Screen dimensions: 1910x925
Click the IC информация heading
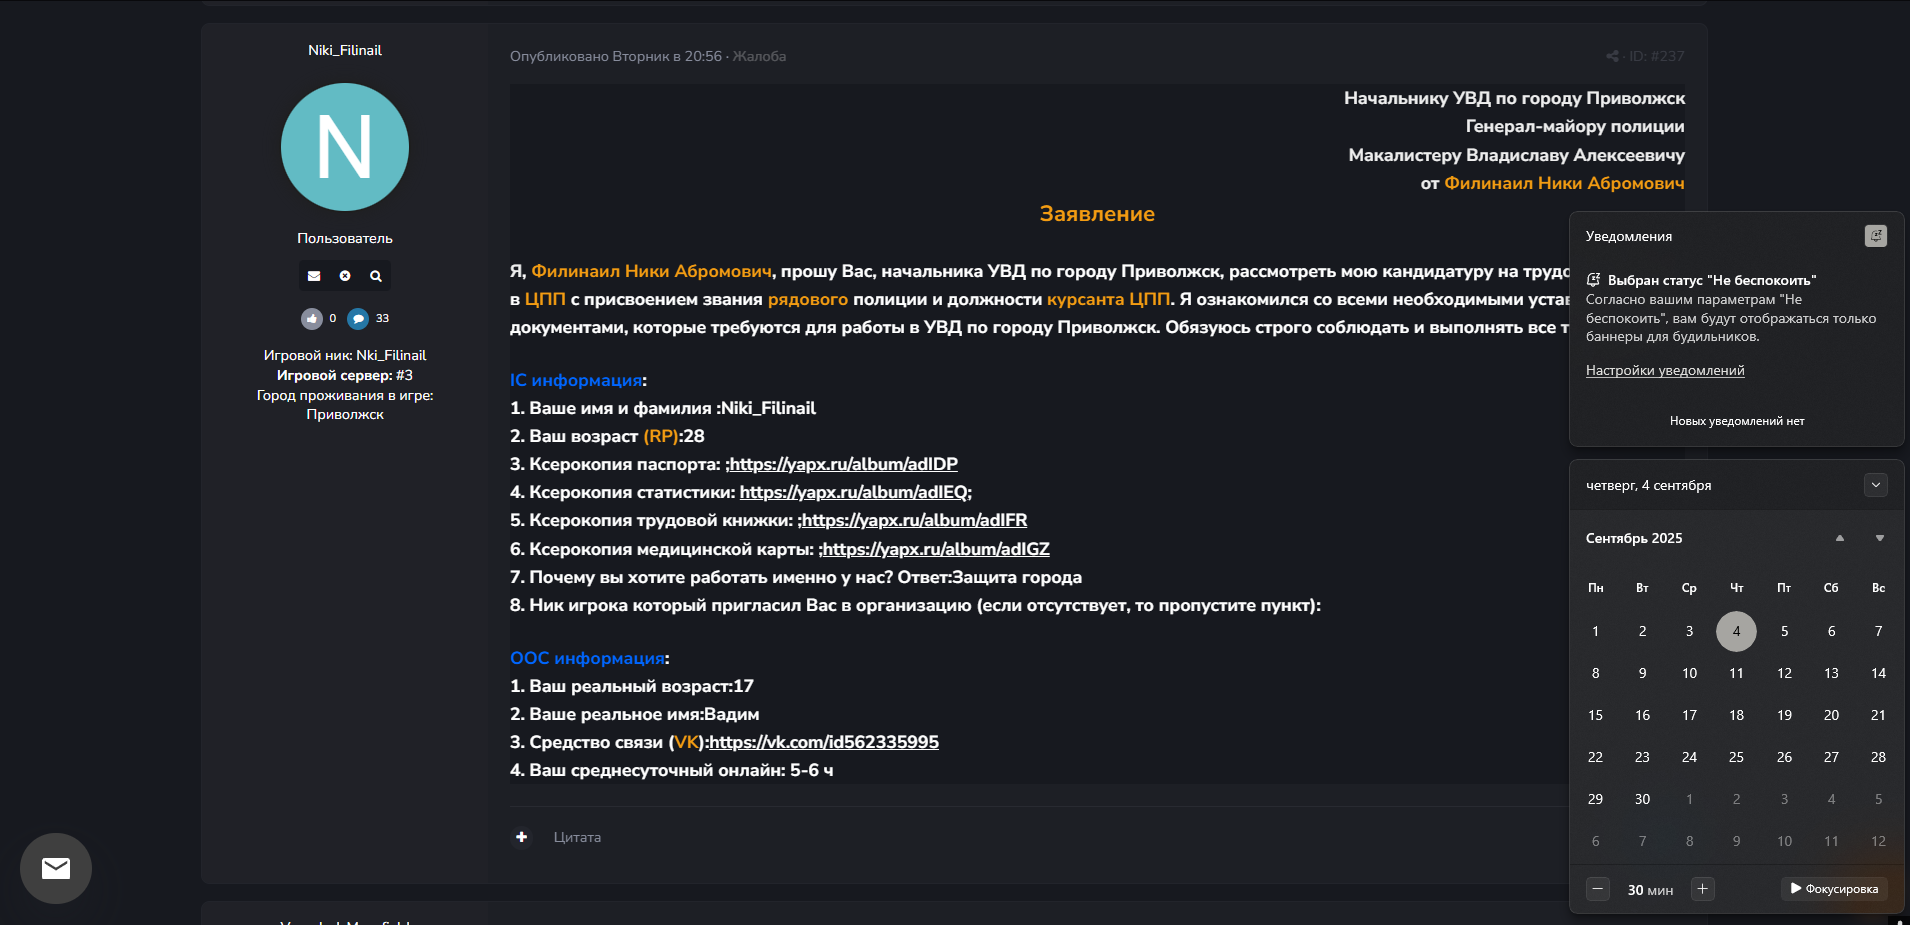(x=576, y=380)
